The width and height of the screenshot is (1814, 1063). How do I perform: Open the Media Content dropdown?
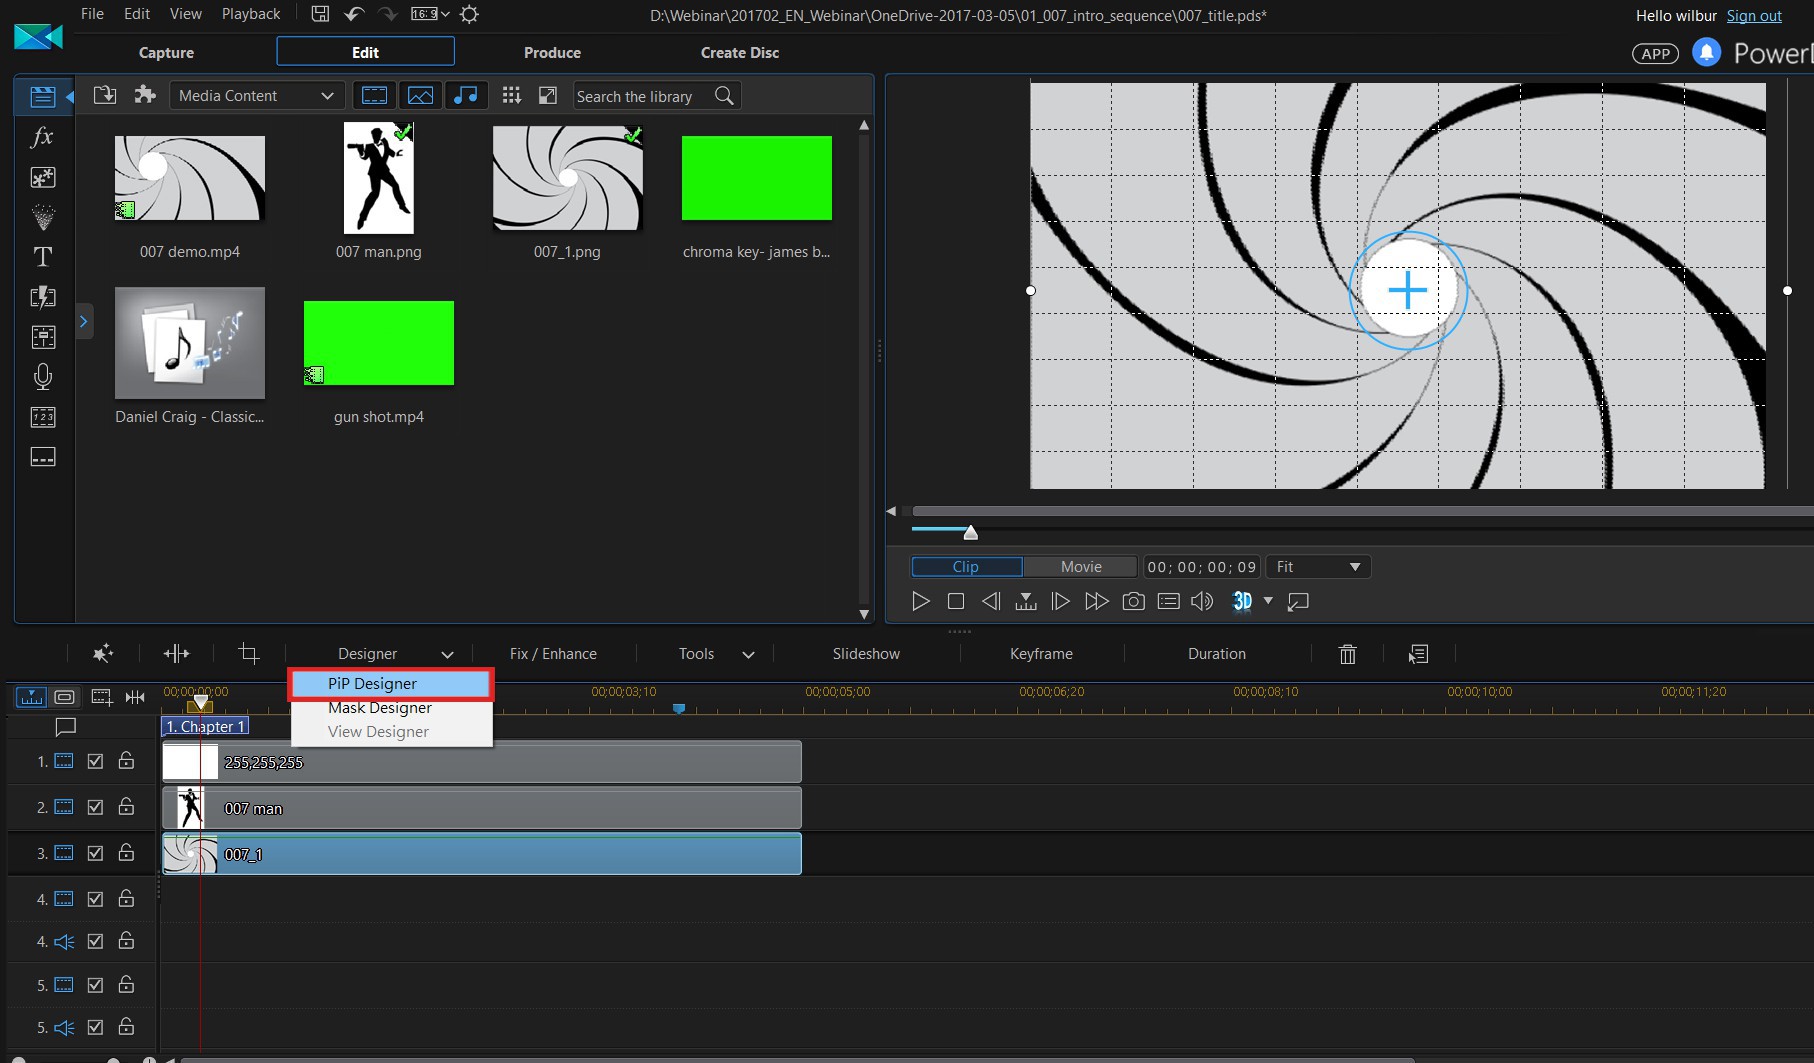click(x=257, y=96)
